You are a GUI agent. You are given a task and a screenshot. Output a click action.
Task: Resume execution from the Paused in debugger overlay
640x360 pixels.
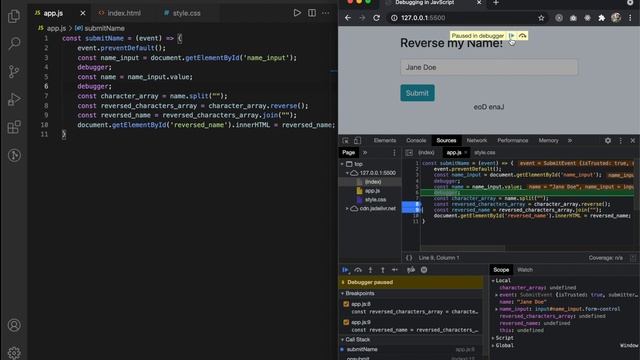pos(511,36)
